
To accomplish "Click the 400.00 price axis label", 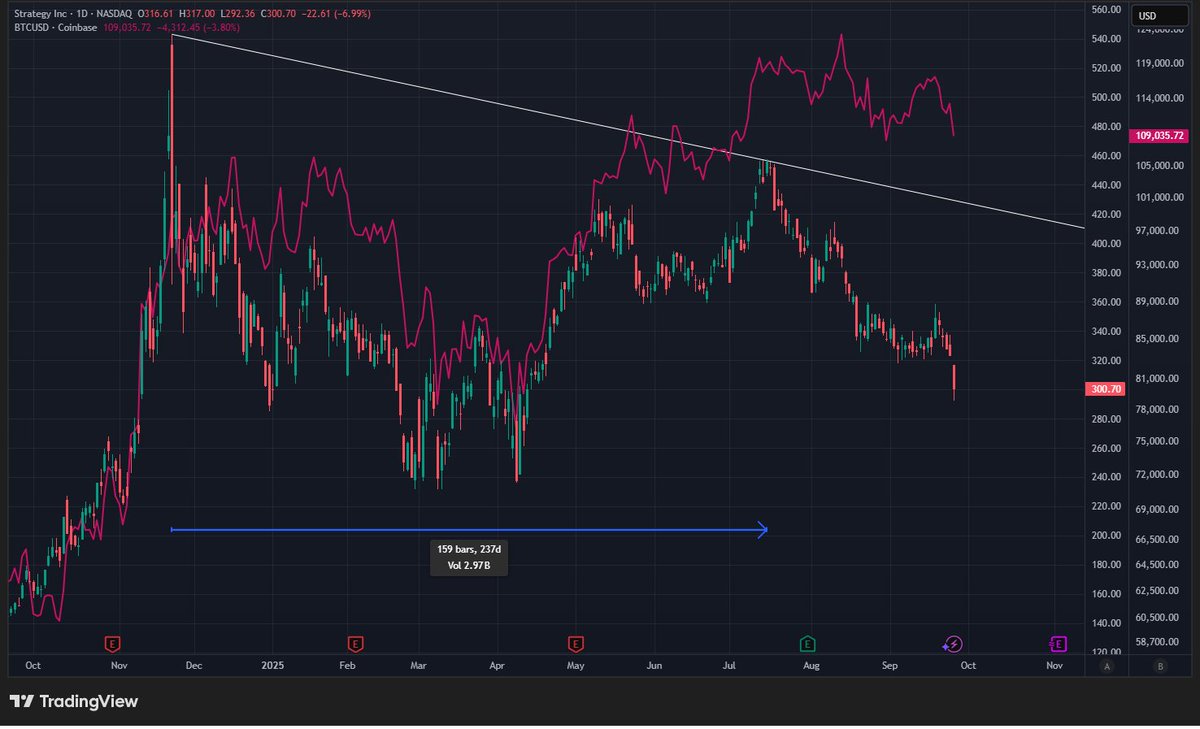I will coord(1105,244).
